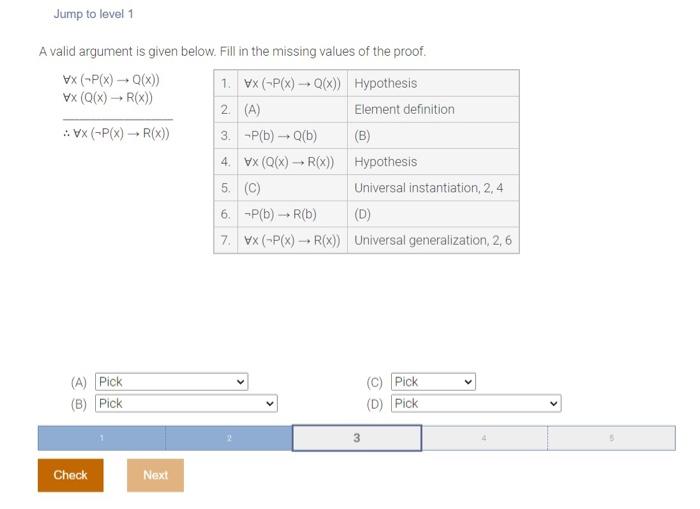This screenshot has width=700, height=509.
Task: Open the (C) Pick dropdown
Action: coord(433,382)
